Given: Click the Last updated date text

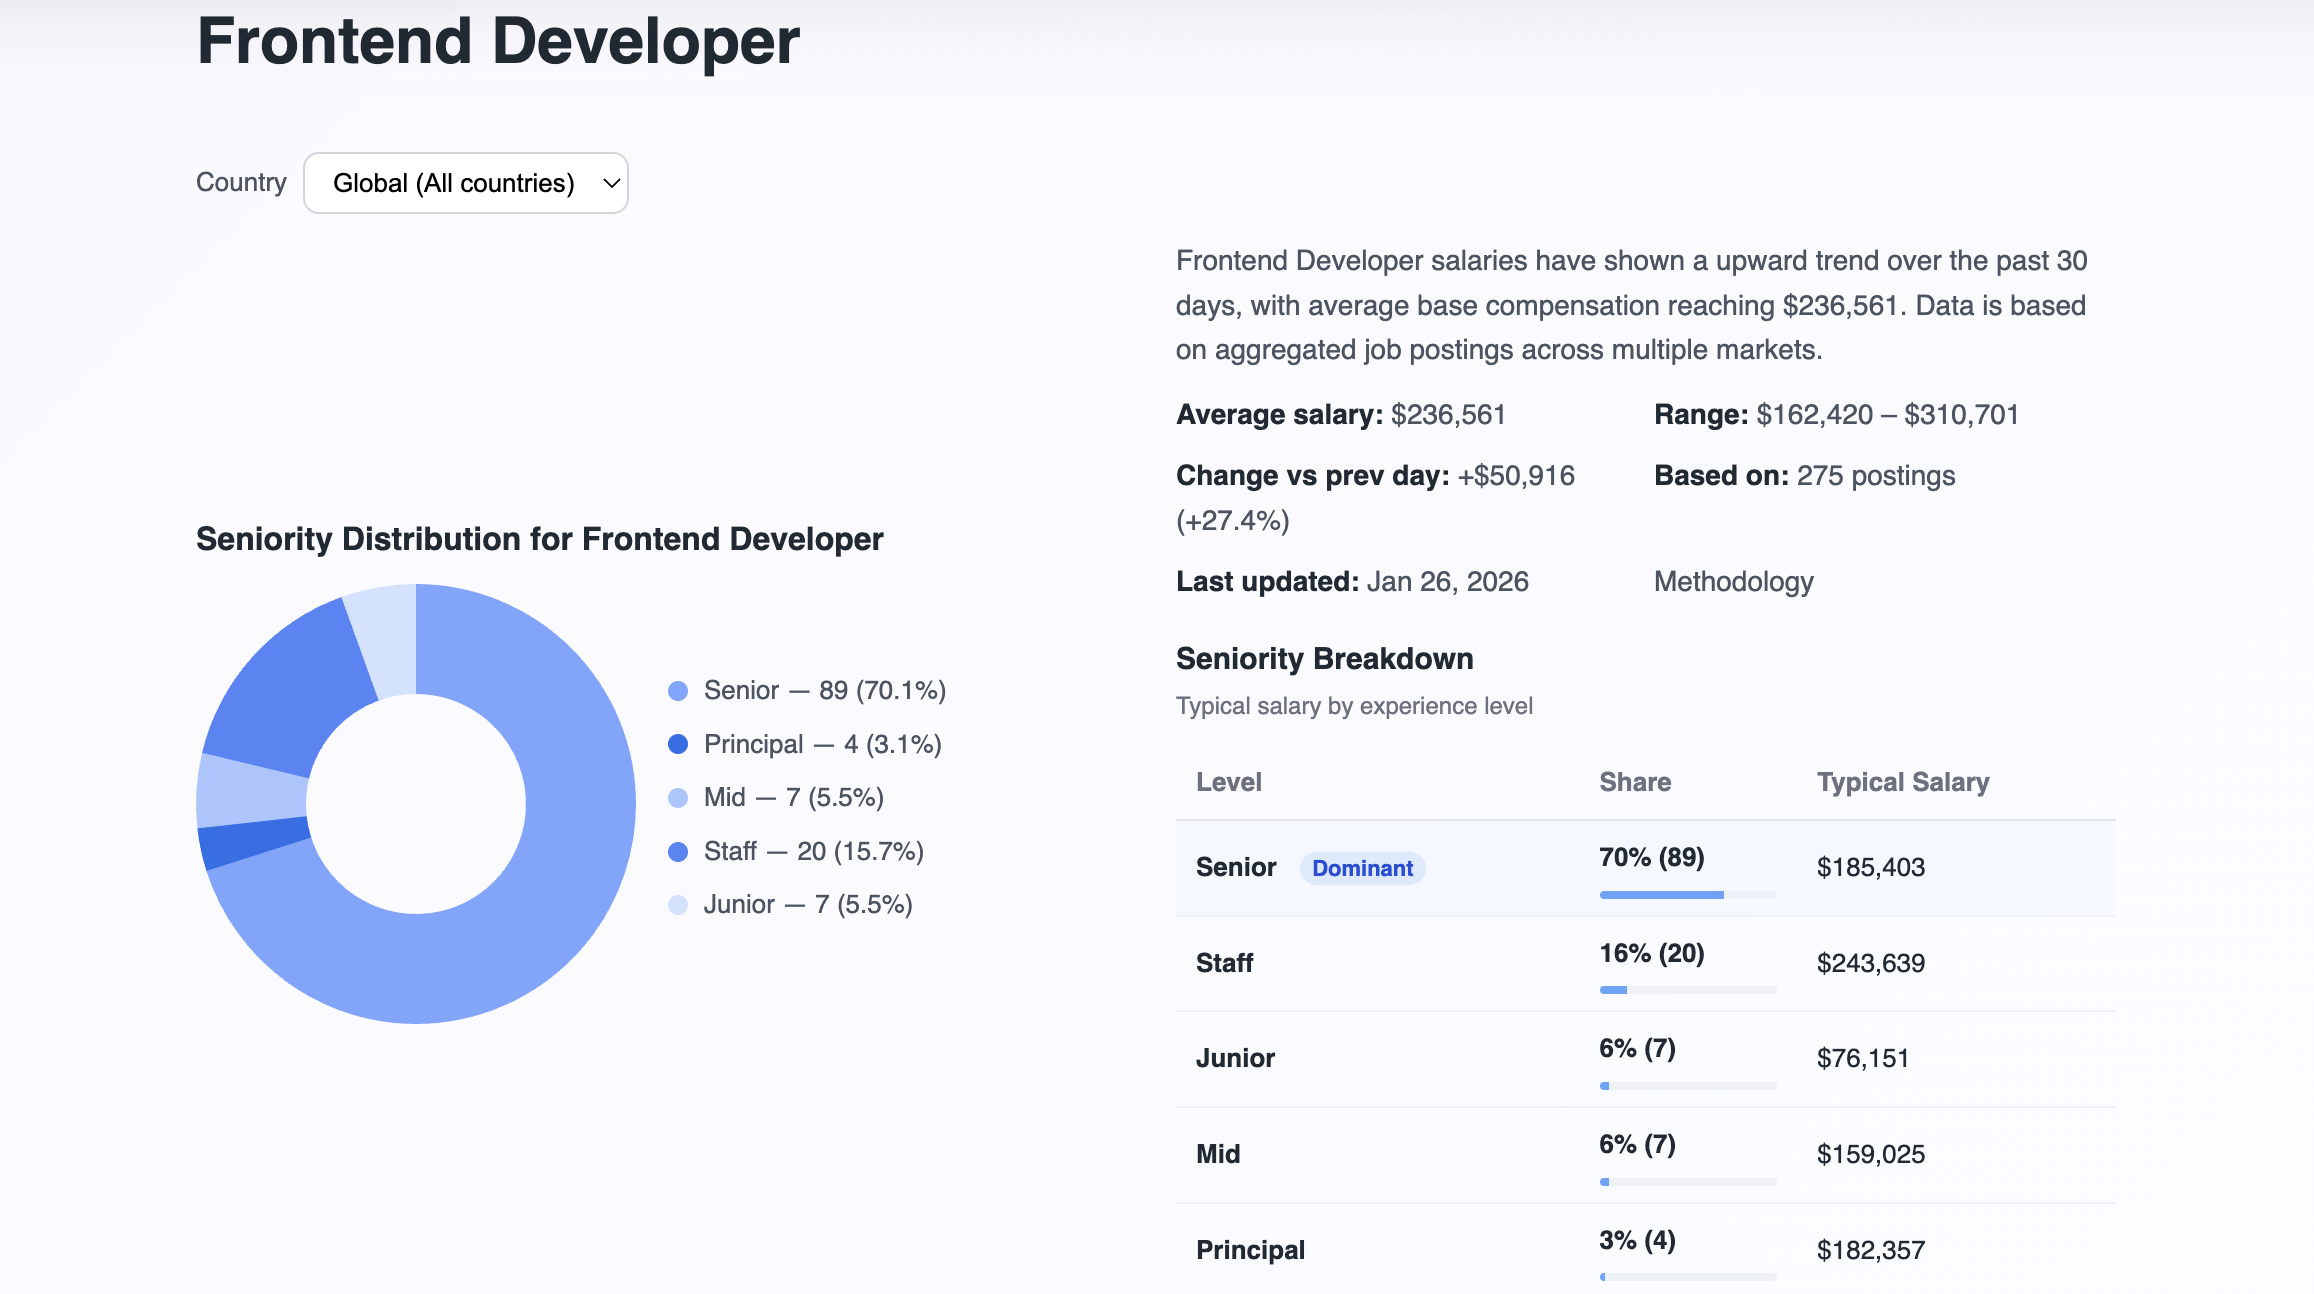Looking at the screenshot, I should coord(1447,581).
